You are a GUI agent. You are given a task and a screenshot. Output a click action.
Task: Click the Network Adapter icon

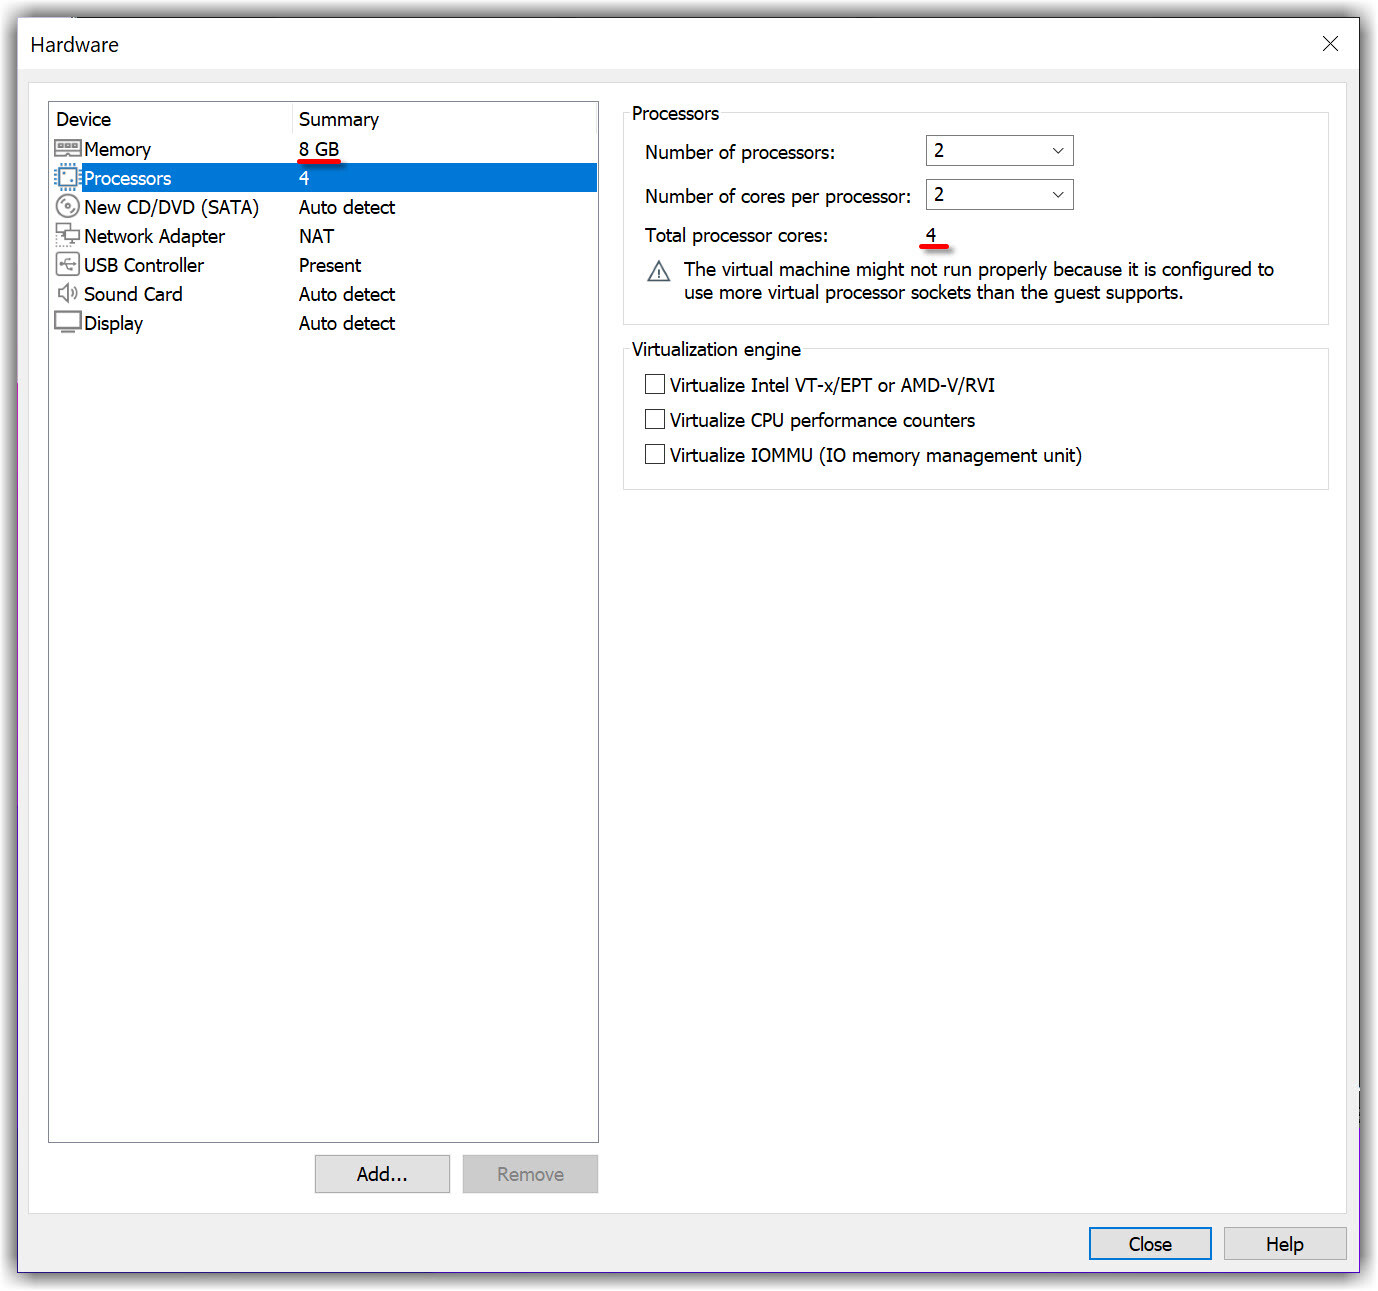pos(67,236)
